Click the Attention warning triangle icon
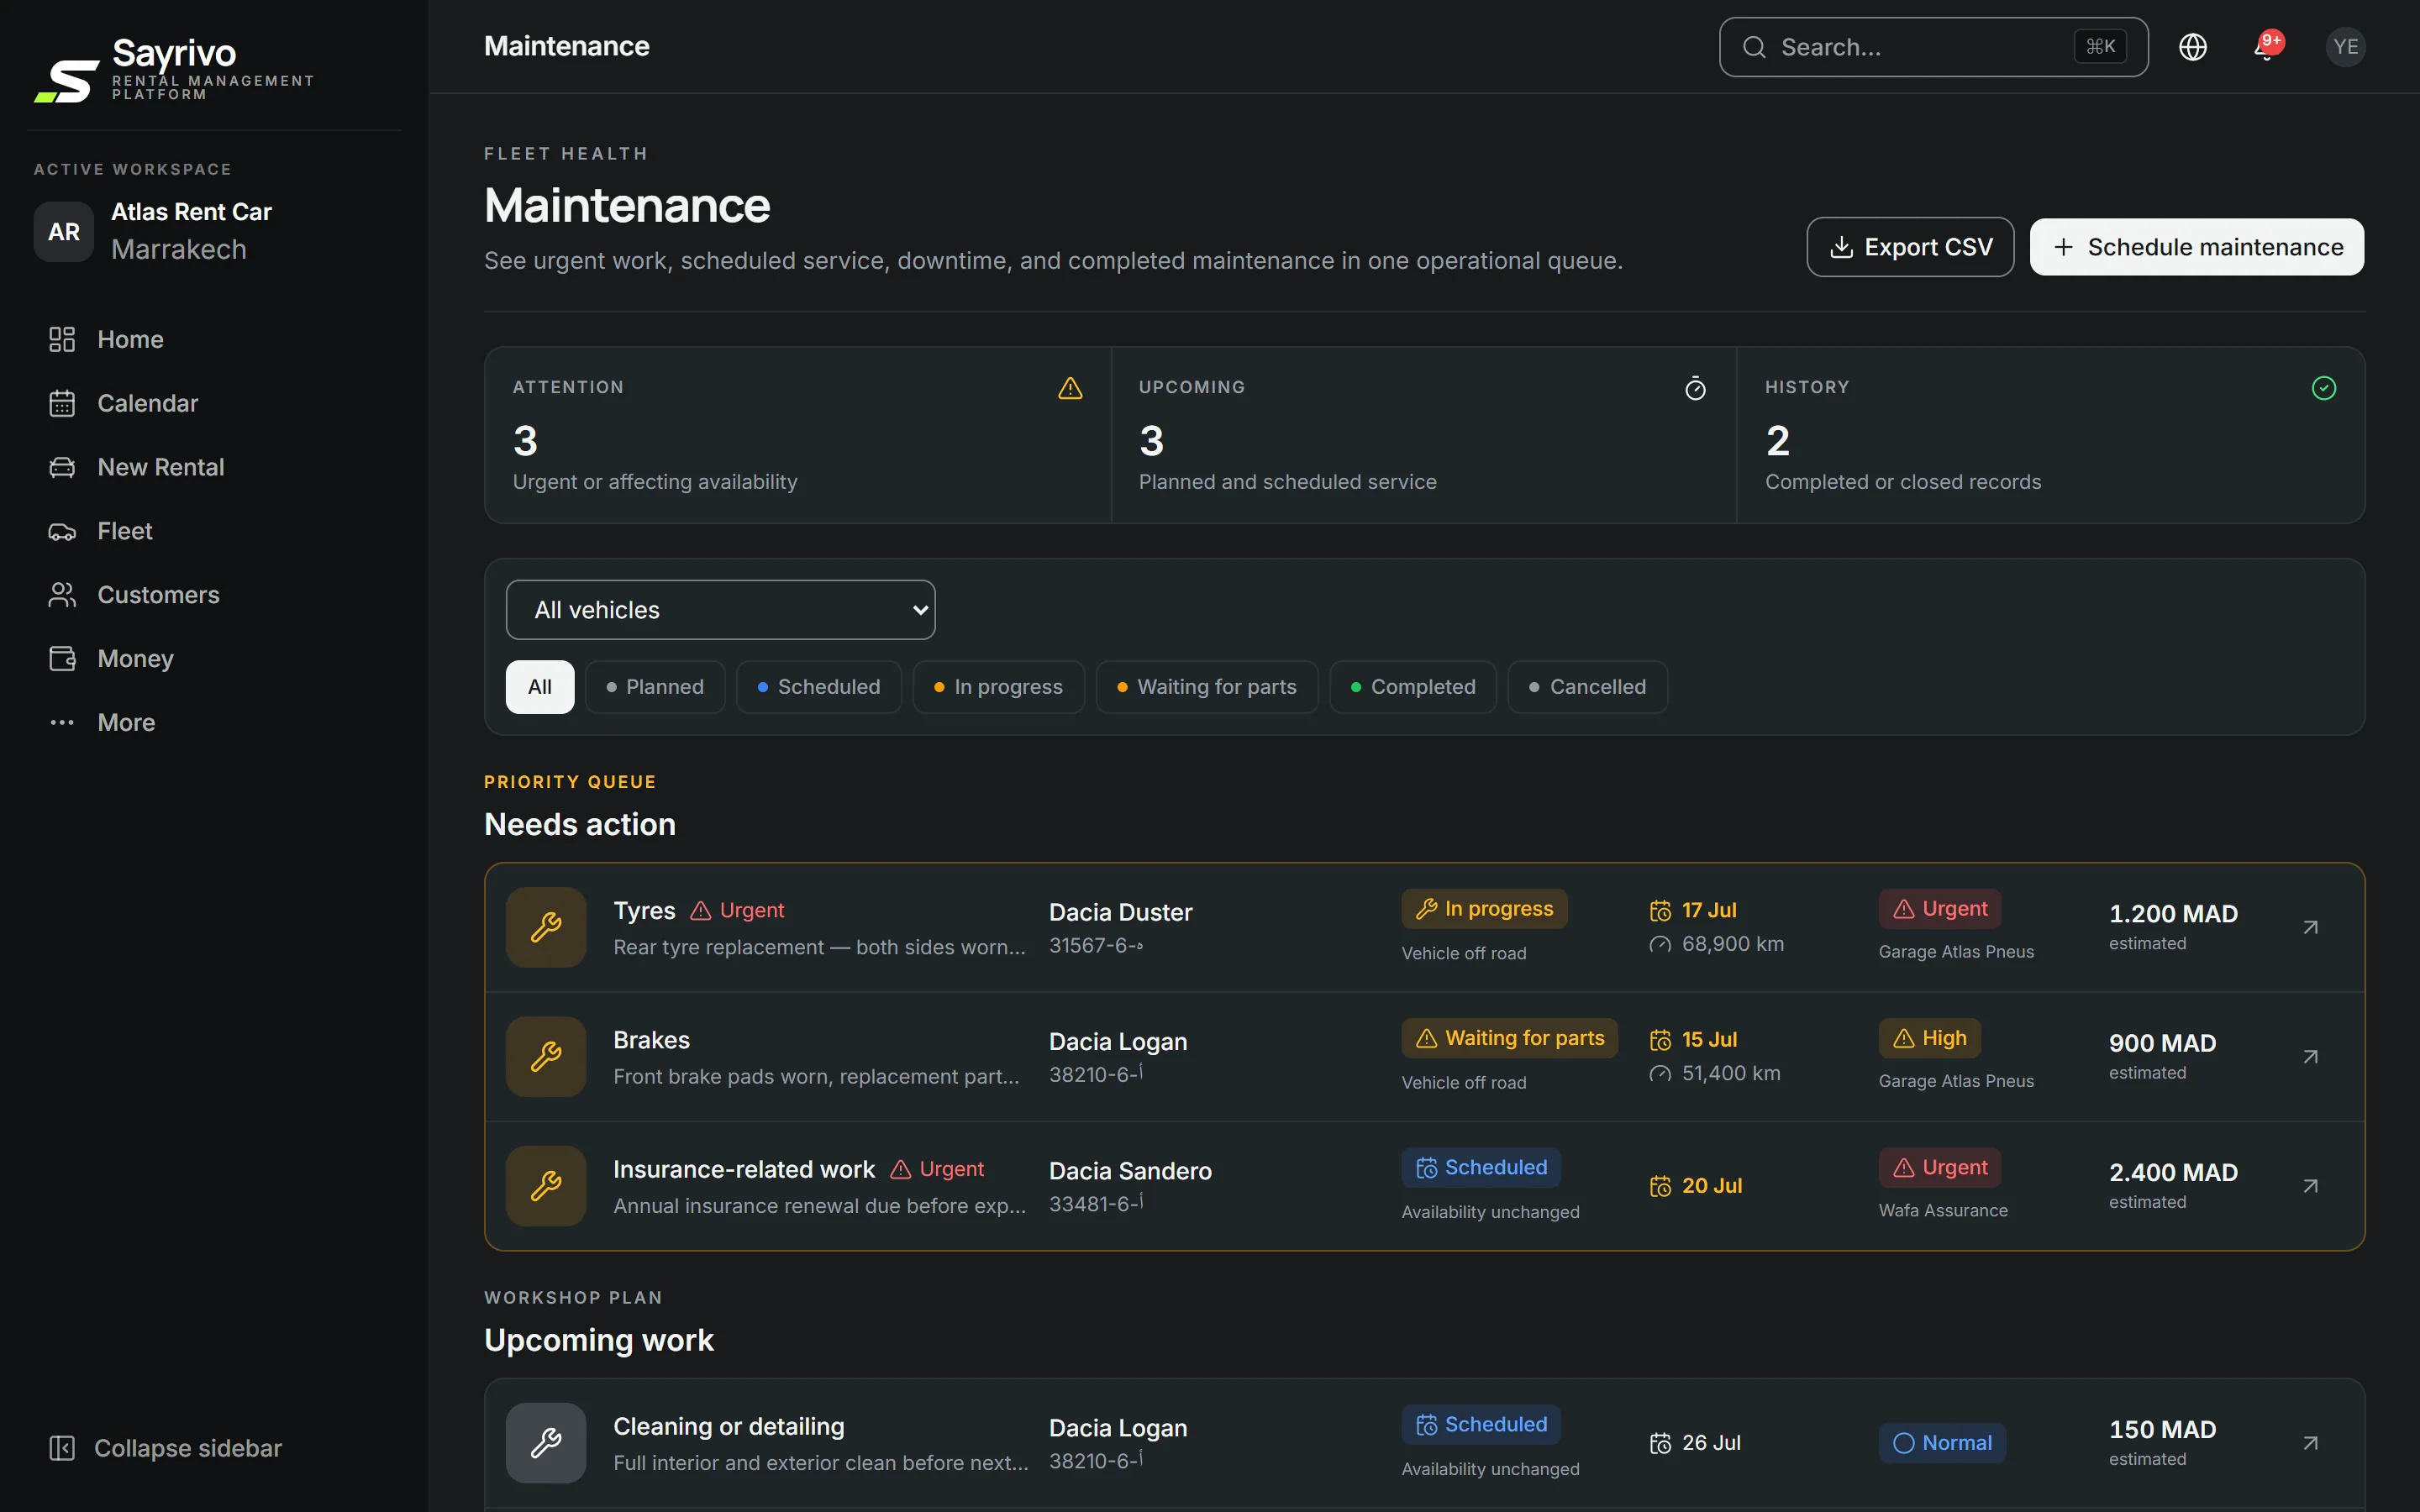This screenshot has height=1512, width=2420. [1070, 388]
